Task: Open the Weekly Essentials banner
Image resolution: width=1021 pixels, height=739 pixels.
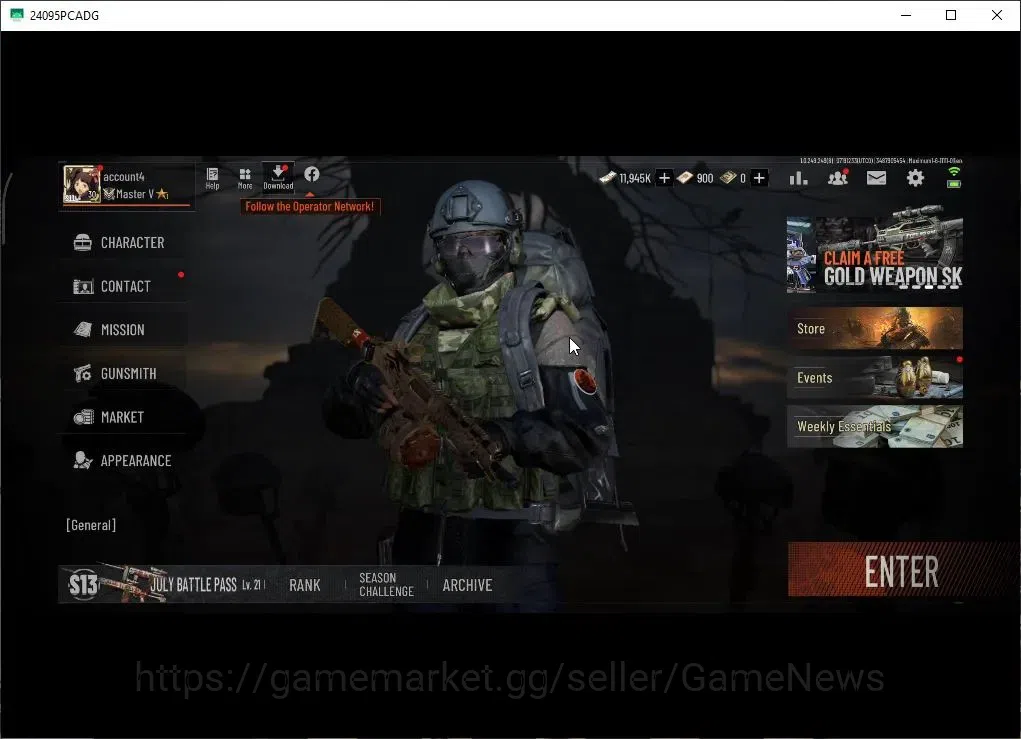Action: click(874, 426)
